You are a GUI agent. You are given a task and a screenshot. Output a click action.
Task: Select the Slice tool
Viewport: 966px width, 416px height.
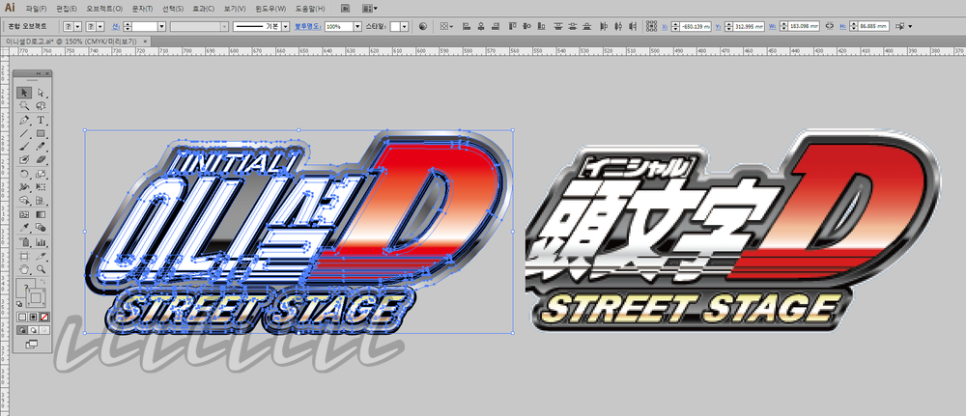click(x=41, y=255)
